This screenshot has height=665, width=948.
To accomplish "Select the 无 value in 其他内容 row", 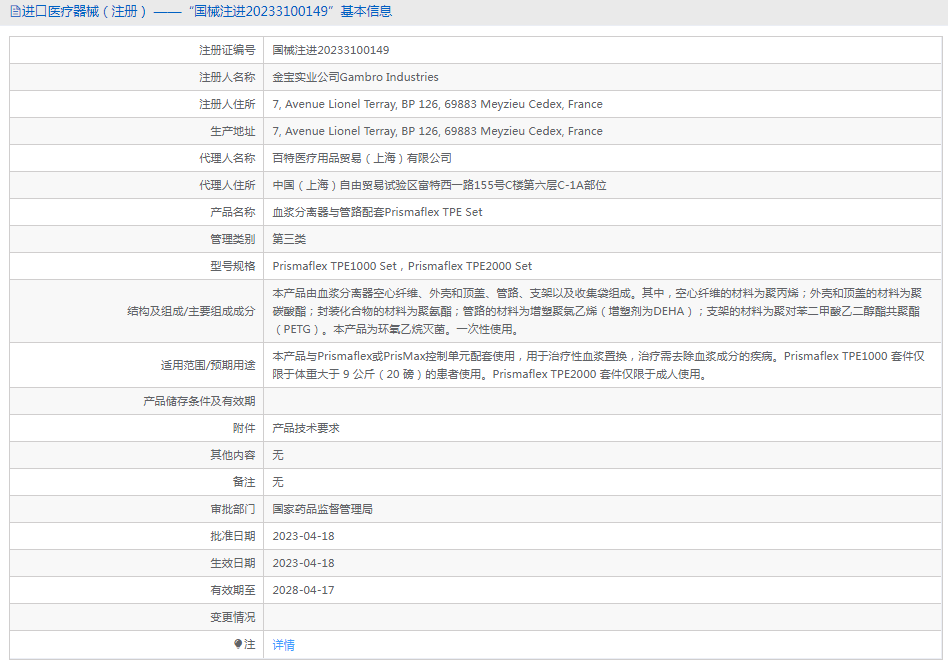I will tap(278, 455).
